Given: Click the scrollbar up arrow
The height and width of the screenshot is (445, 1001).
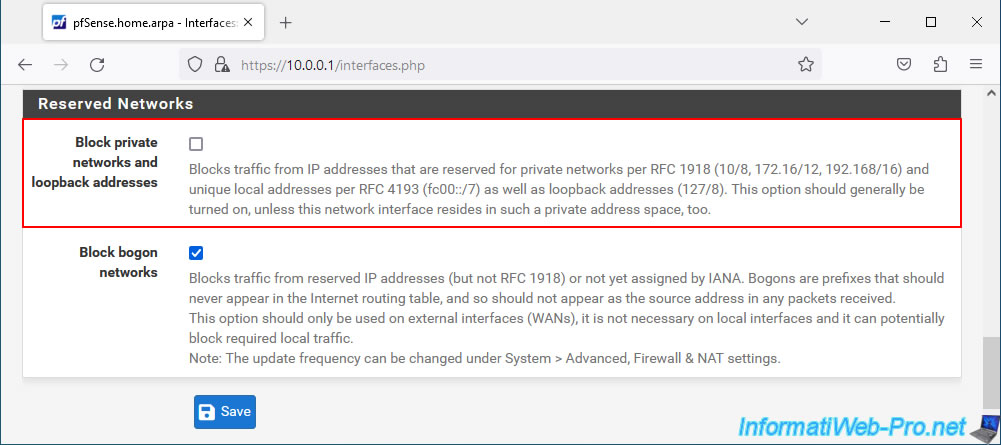Looking at the screenshot, I should coord(990,93).
